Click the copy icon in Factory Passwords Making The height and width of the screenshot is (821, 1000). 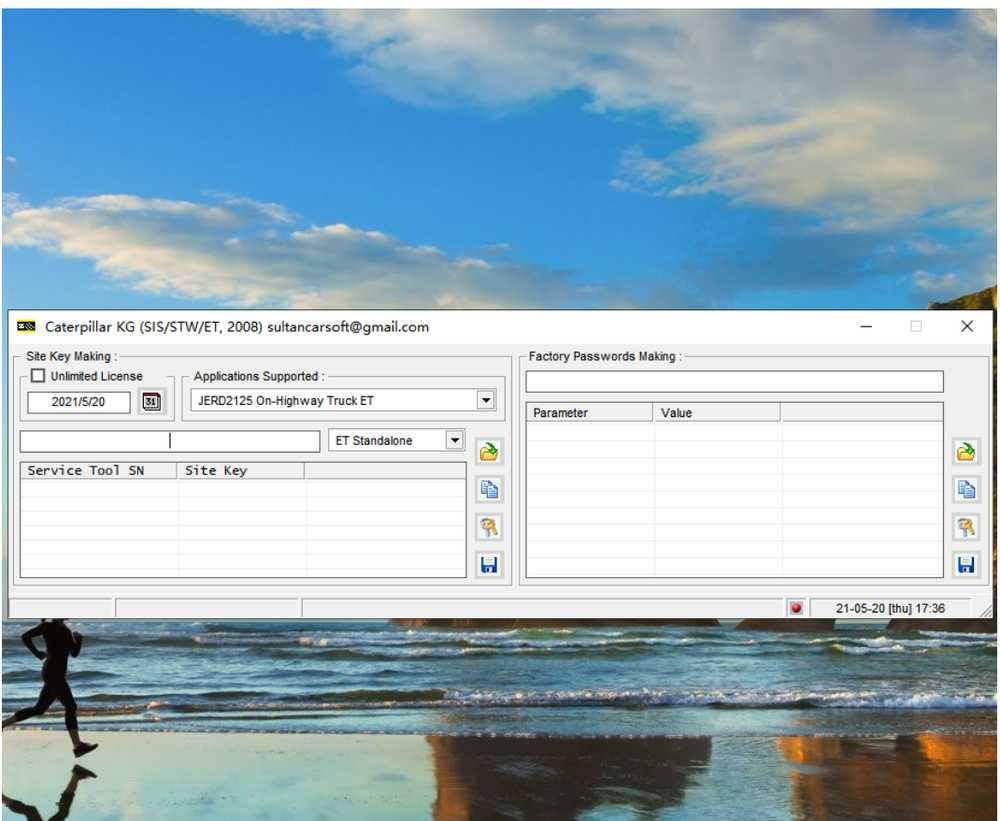click(966, 489)
